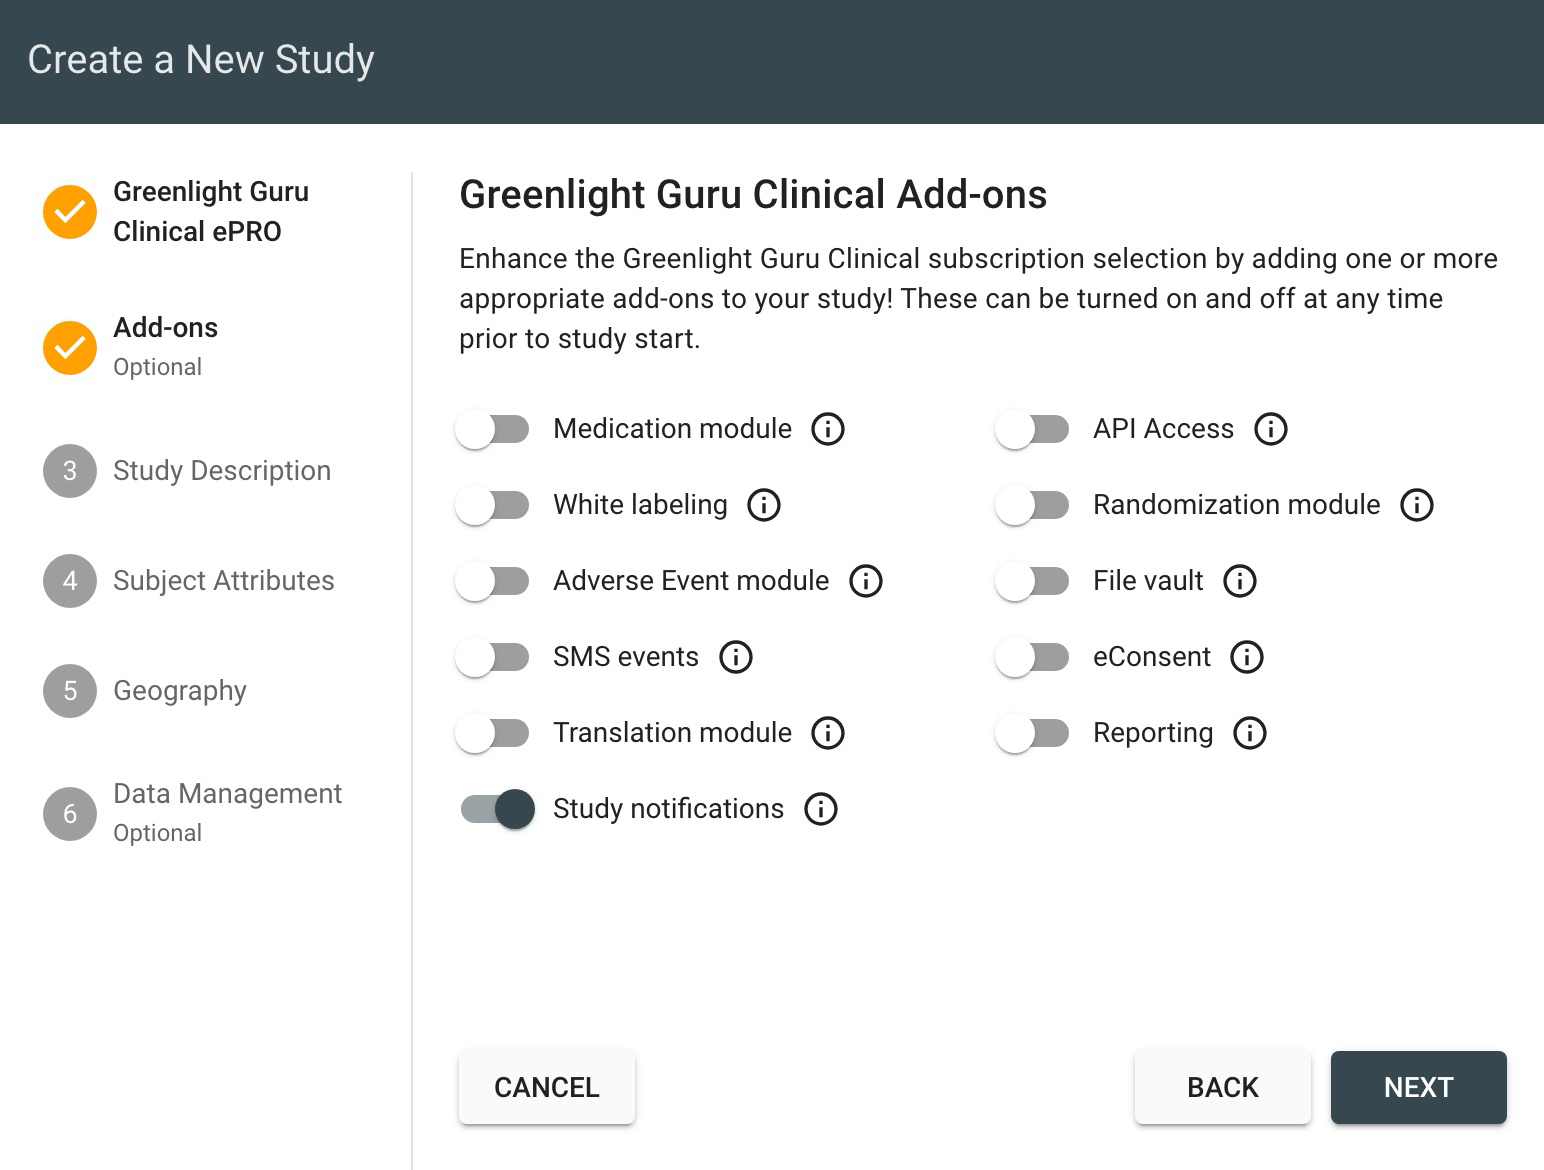Turn on the Reporting add-on
Viewport: 1544px width, 1170px height.
(x=1033, y=733)
